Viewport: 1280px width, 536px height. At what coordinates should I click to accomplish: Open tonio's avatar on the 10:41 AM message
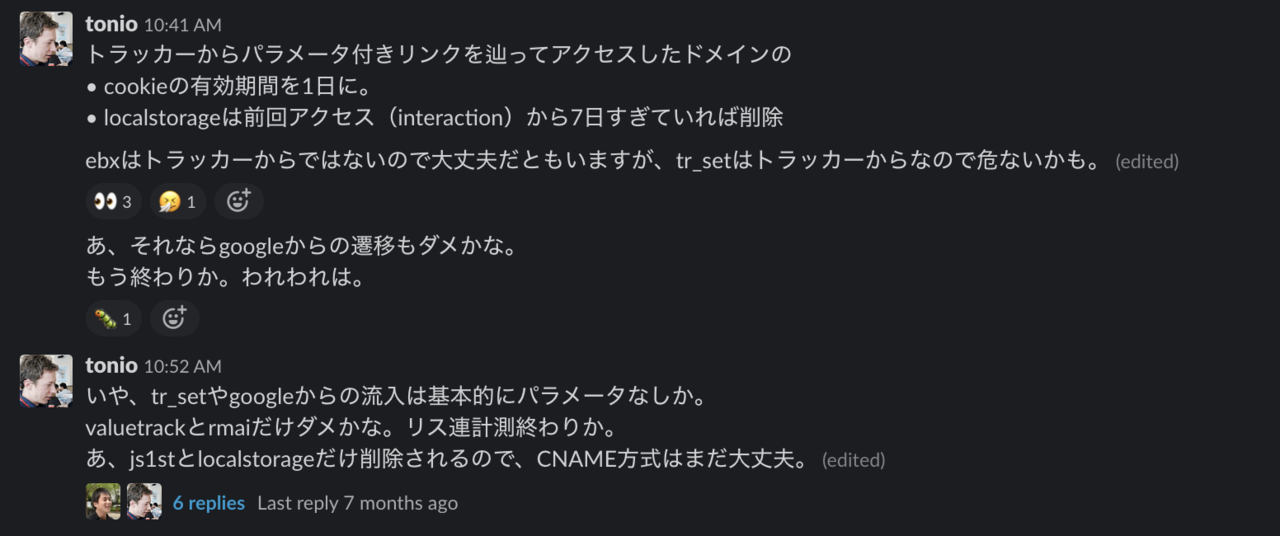[46, 38]
